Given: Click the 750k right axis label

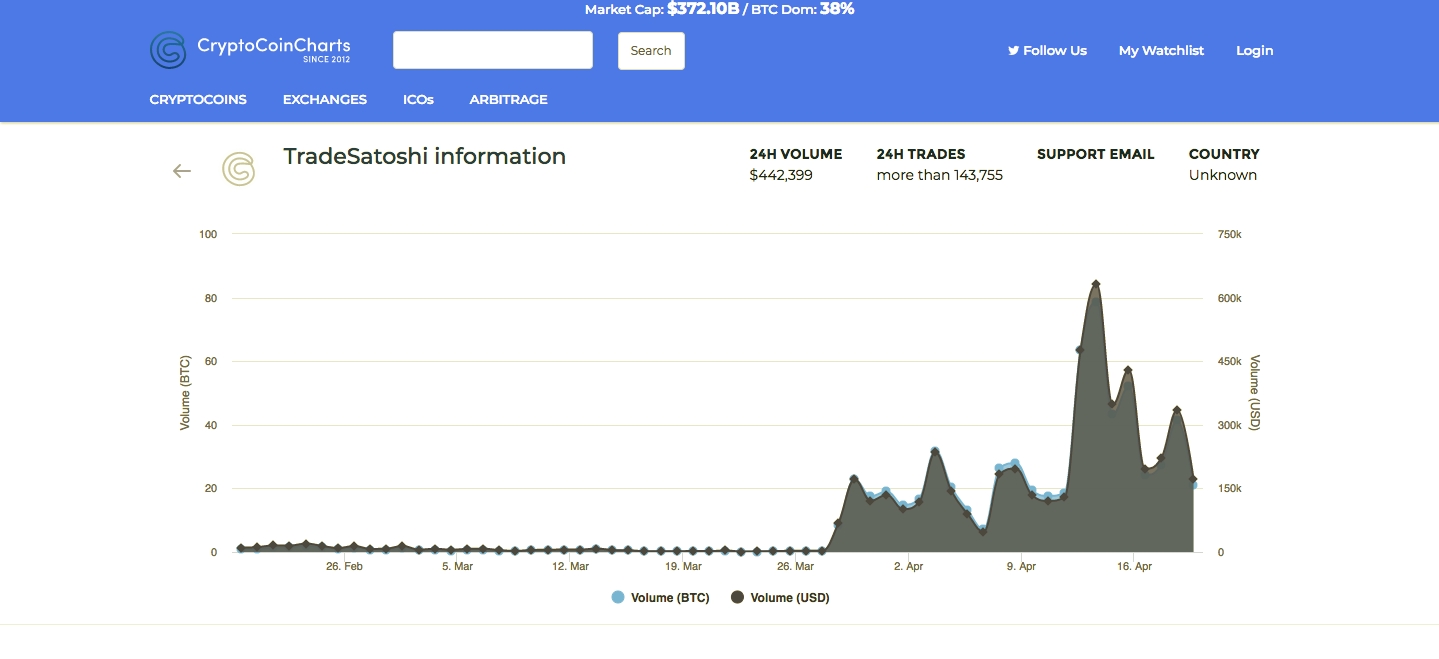Looking at the screenshot, I should [x=1229, y=234].
